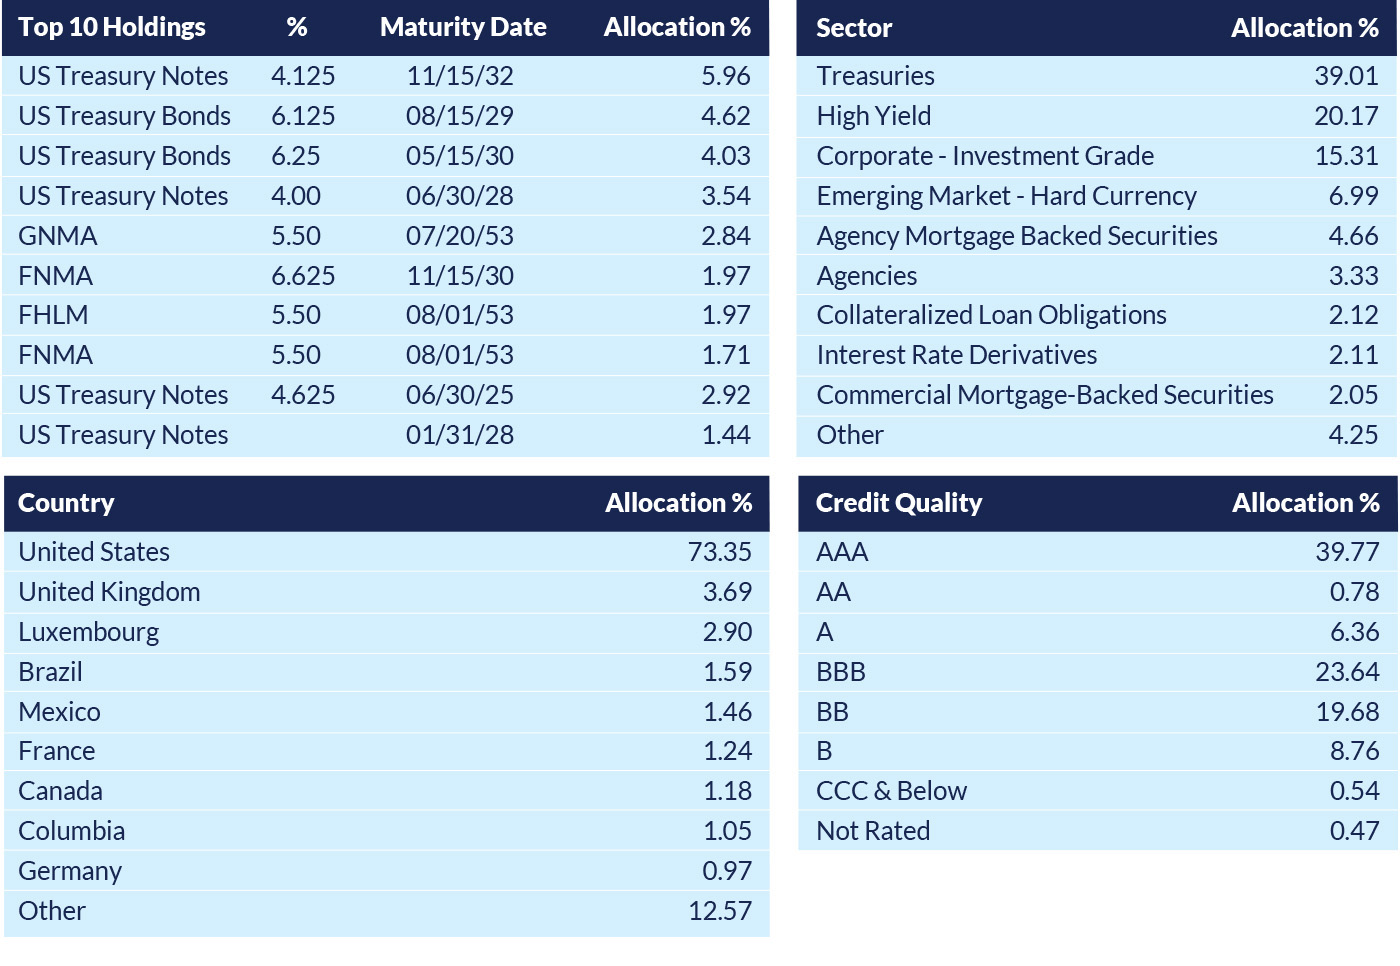
Task: Select the BBB credit quality row
Action: [841, 672]
